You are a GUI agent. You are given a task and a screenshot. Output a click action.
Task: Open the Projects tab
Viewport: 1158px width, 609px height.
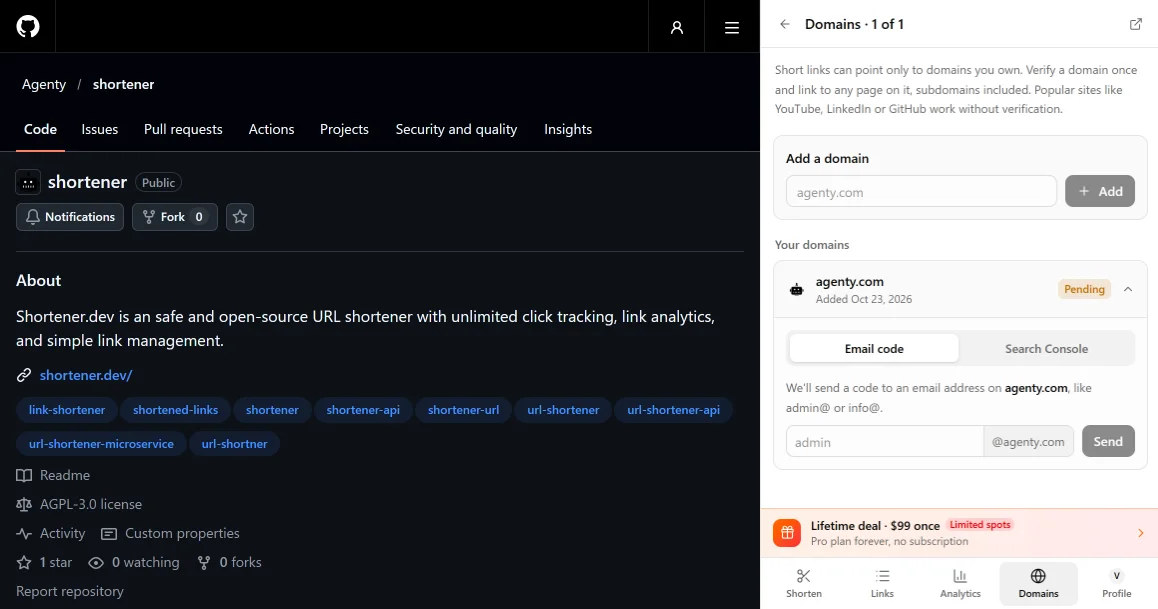[344, 129]
